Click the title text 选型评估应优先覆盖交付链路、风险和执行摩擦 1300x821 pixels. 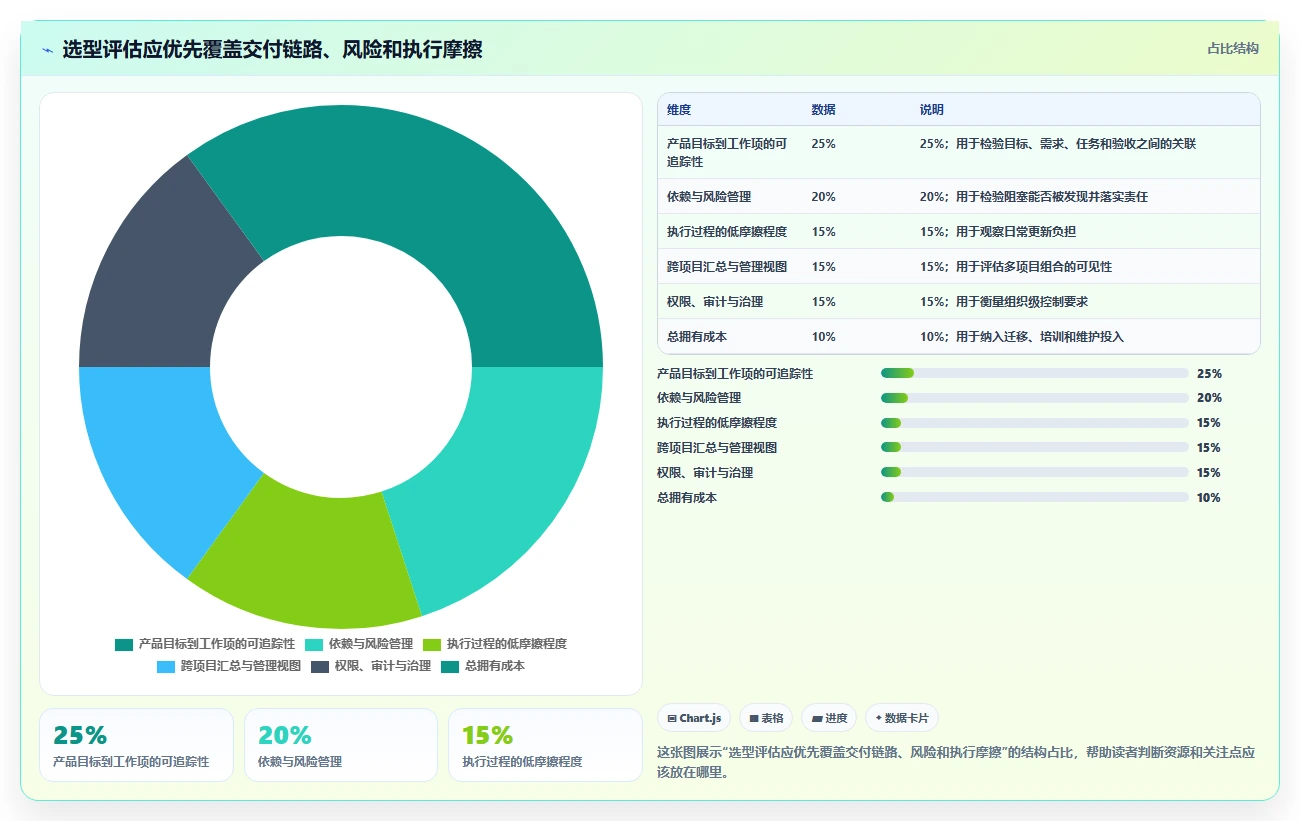[x=272, y=49]
